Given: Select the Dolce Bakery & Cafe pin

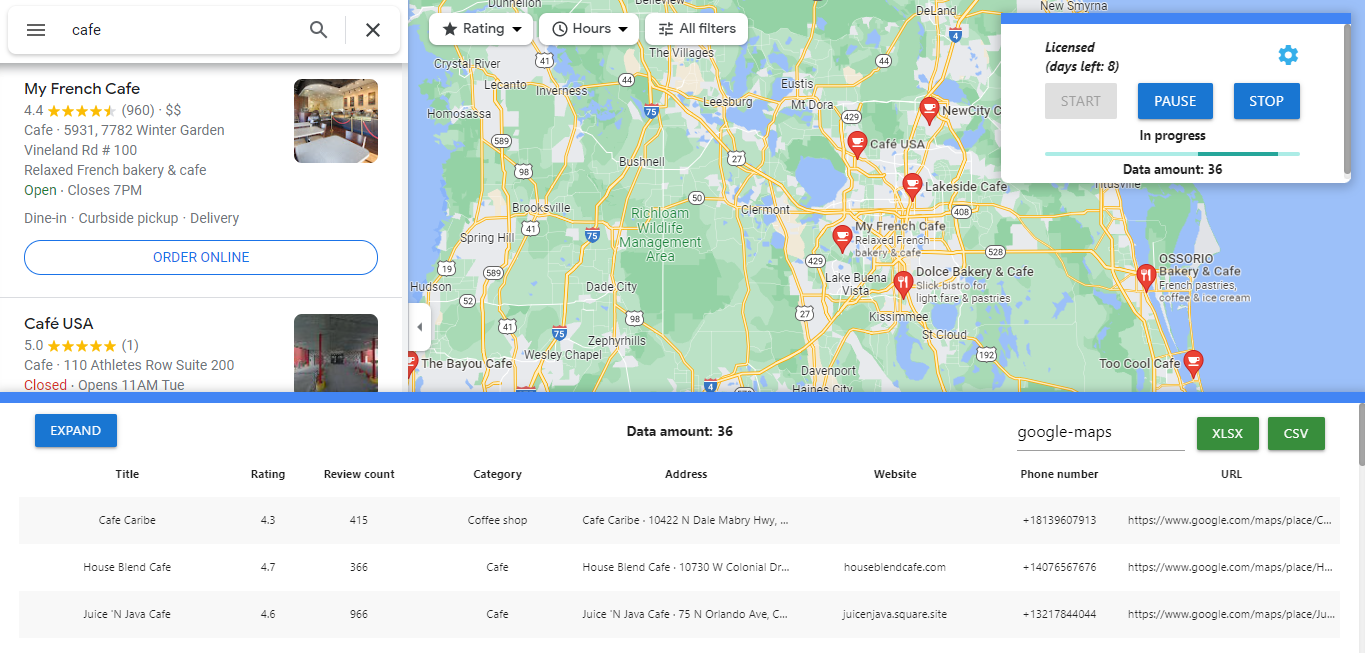Looking at the screenshot, I should tap(903, 285).
